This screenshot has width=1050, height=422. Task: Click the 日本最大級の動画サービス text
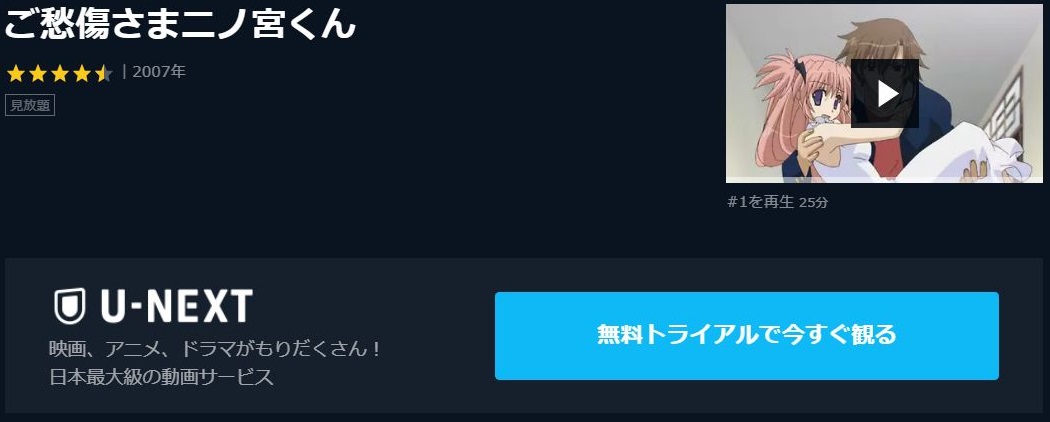[162, 376]
